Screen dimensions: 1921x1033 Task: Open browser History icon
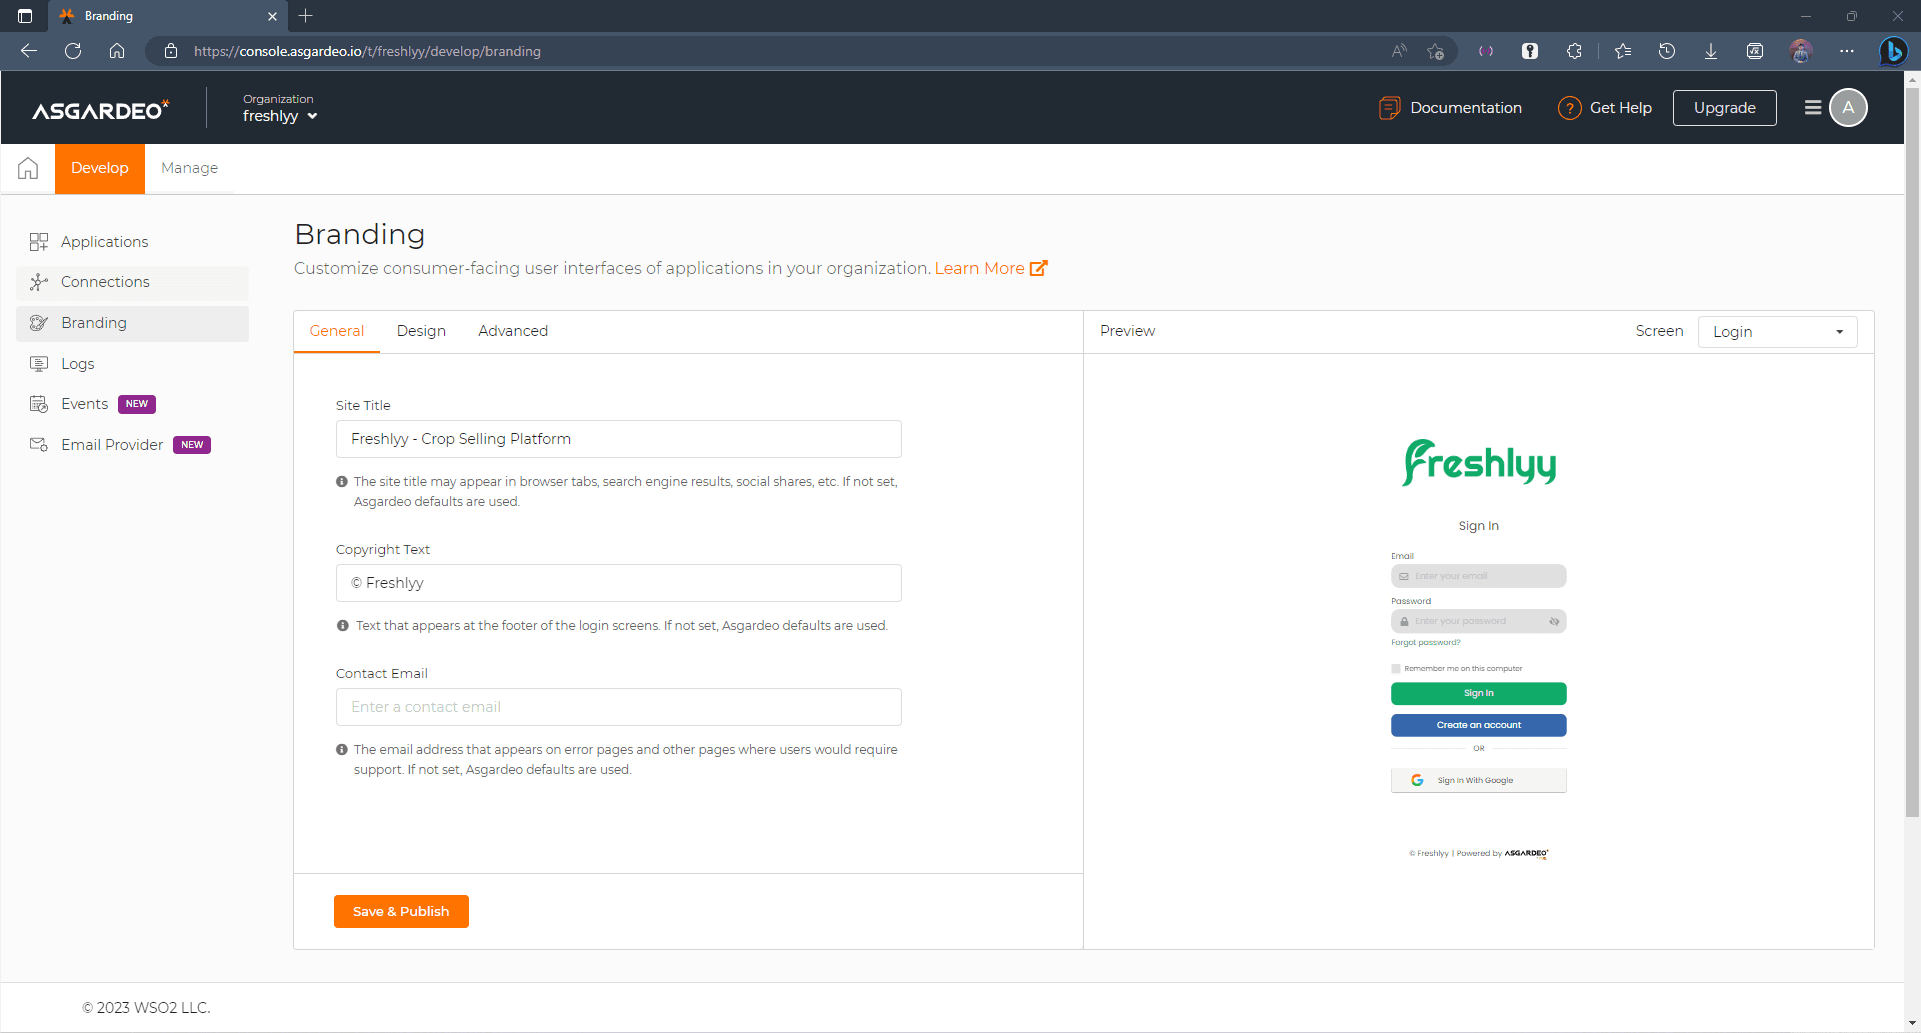pyautogui.click(x=1667, y=51)
